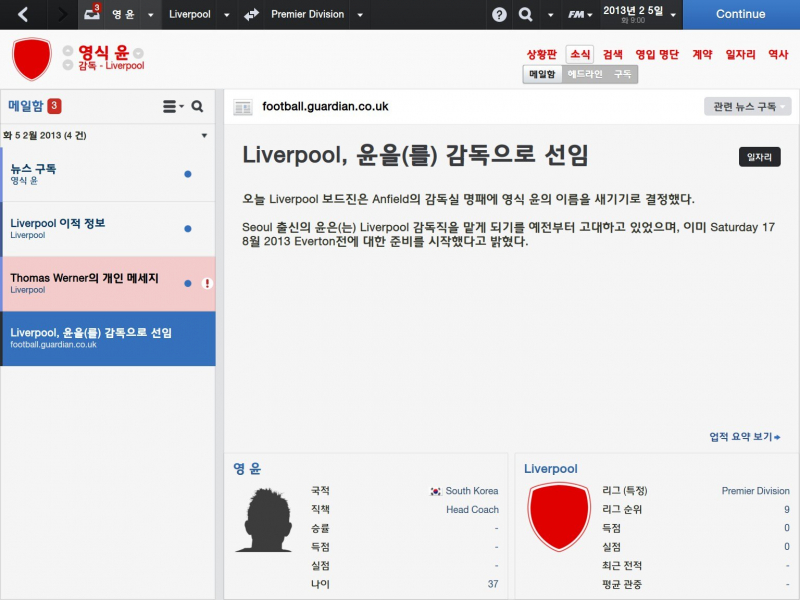The width and height of the screenshot is (800, 600).
Task: Open the Liverpool club panel heading
Action: 551,468
